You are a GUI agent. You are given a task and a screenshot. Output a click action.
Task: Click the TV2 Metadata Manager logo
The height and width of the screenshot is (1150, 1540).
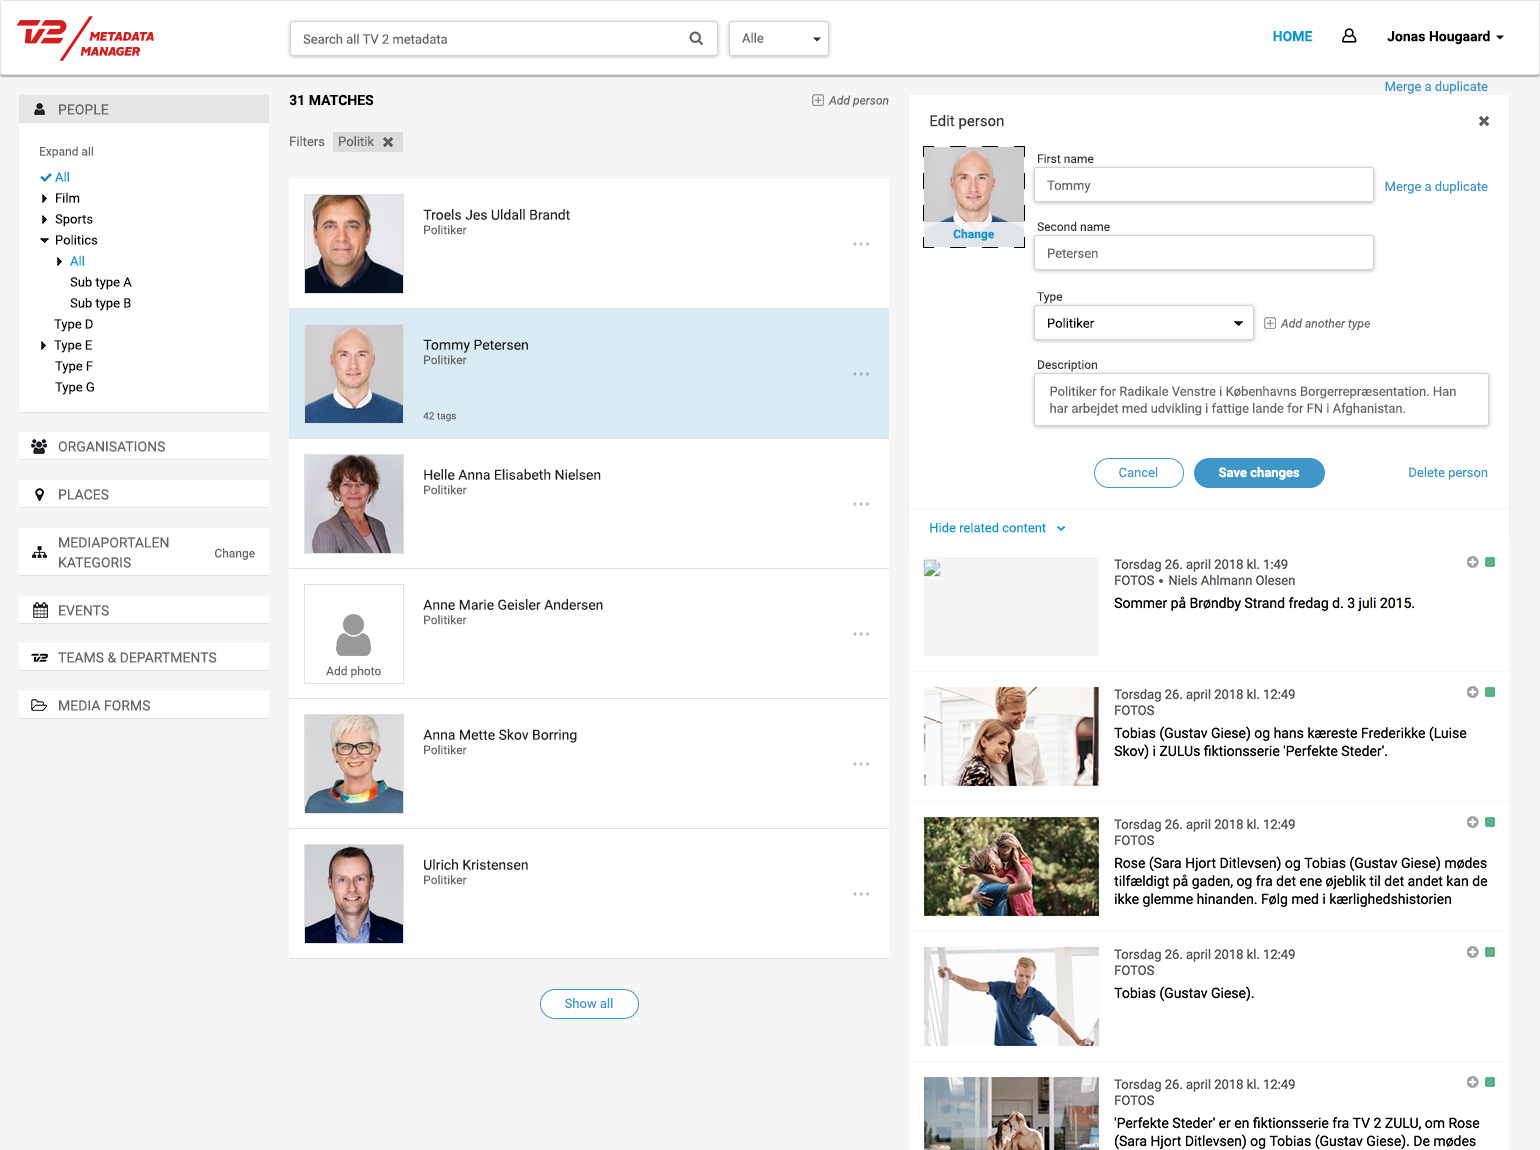pyautogui.click(x=86, y=38)
